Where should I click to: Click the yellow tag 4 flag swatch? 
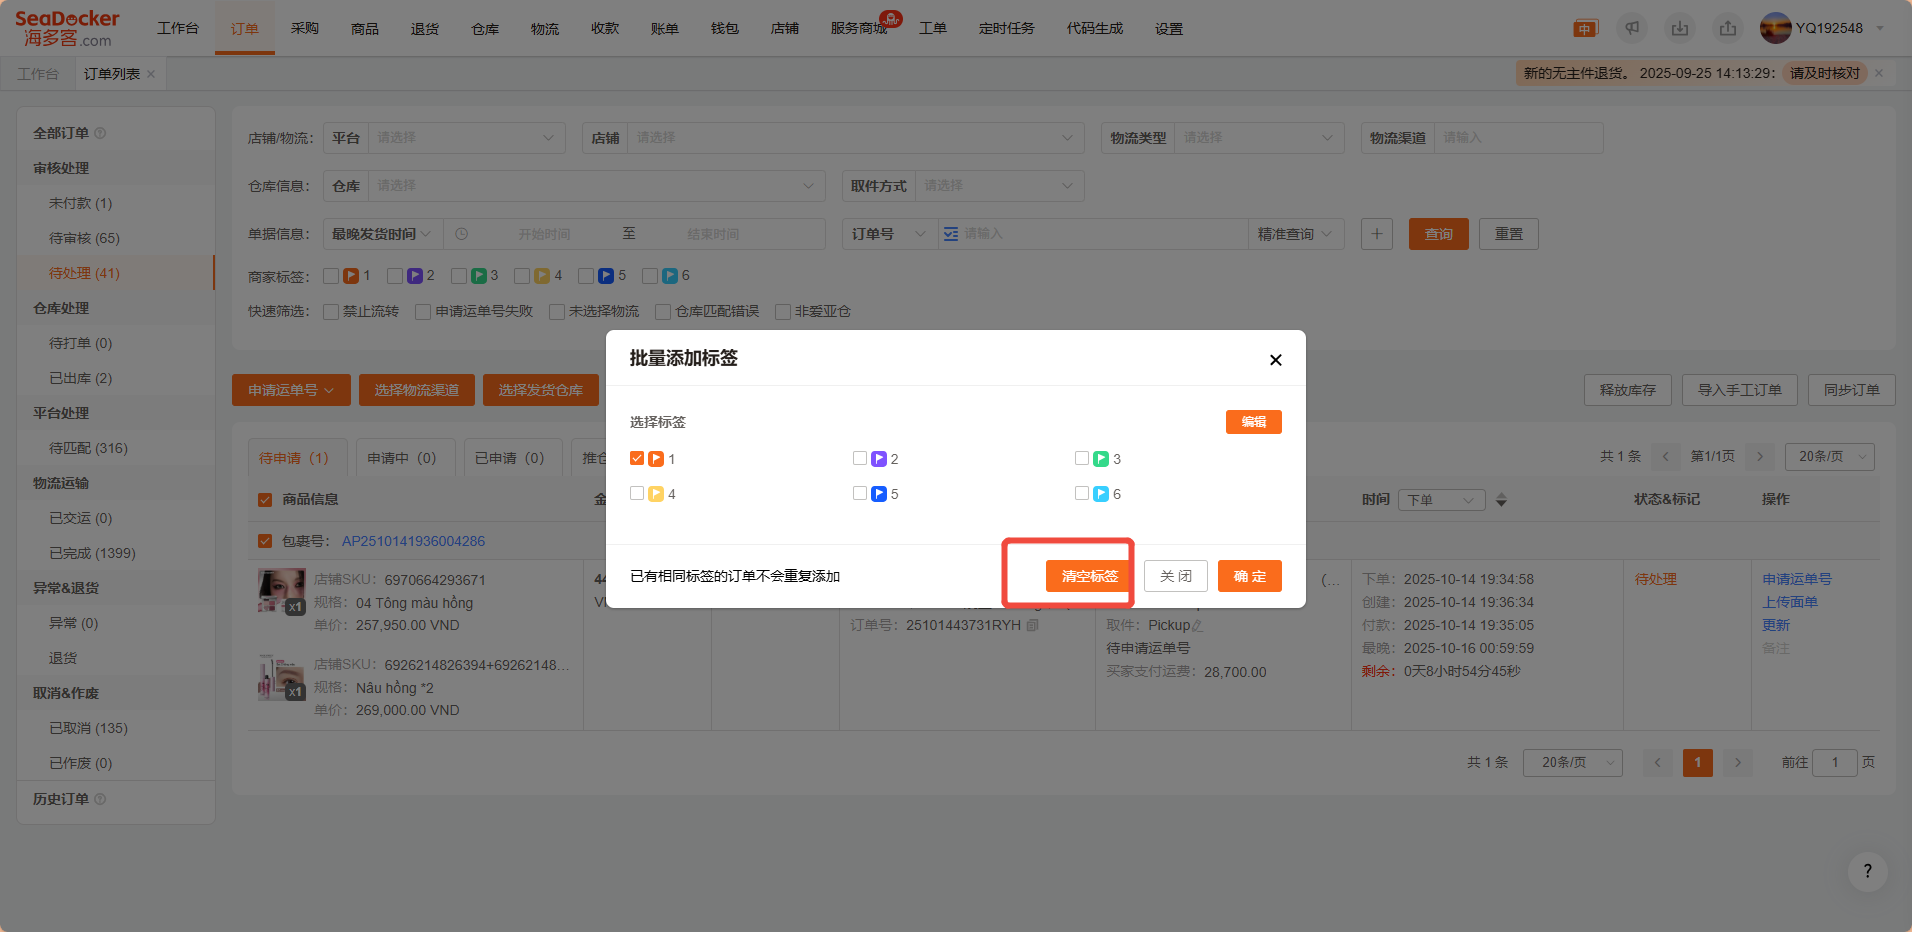pyautogui.click(x=656, y=494)
